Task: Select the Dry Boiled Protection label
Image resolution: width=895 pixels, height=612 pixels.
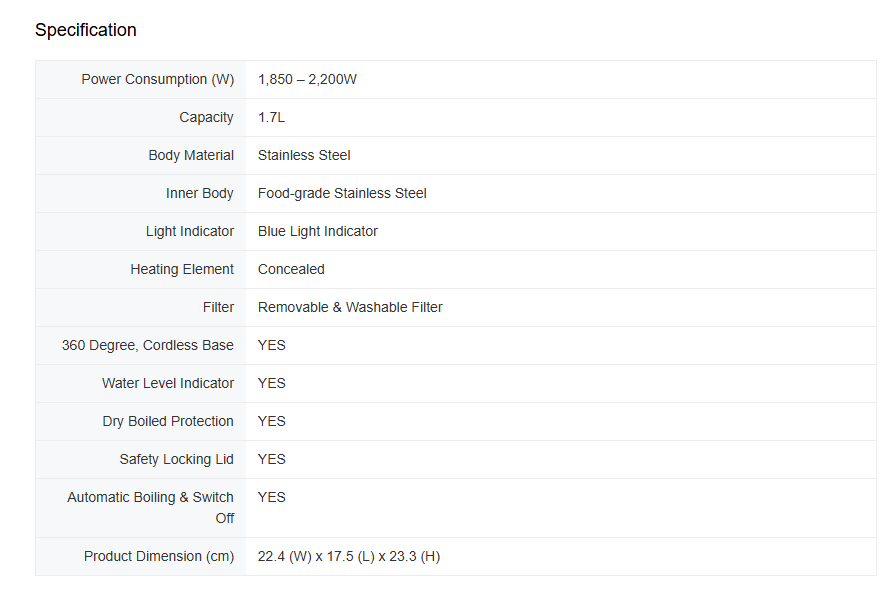Action: [x=168, y=421]
